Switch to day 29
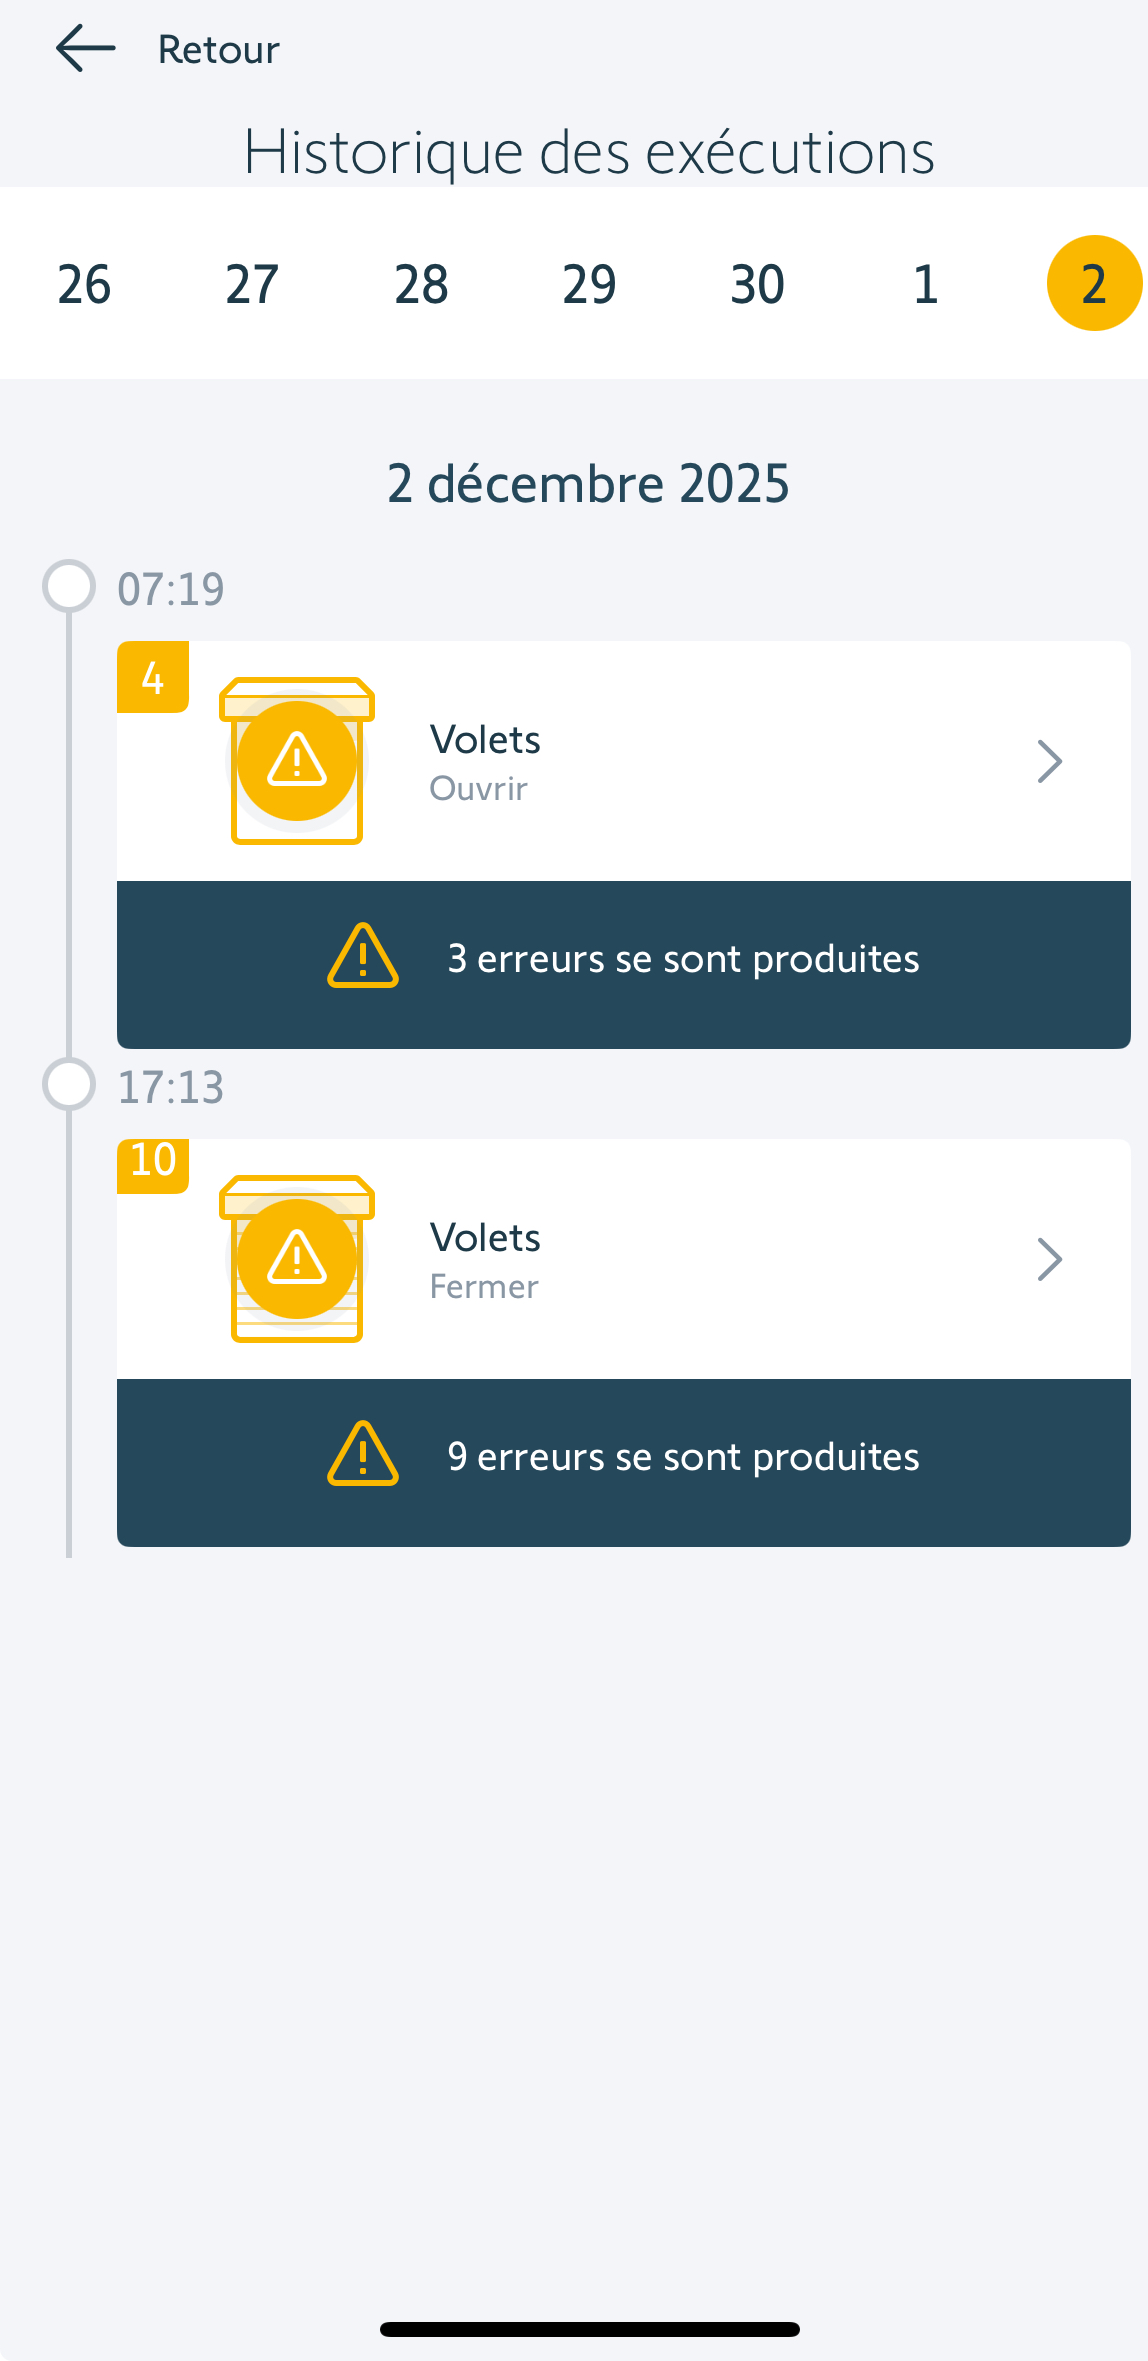1148x2361 pixels. click(x=589, y=284)
